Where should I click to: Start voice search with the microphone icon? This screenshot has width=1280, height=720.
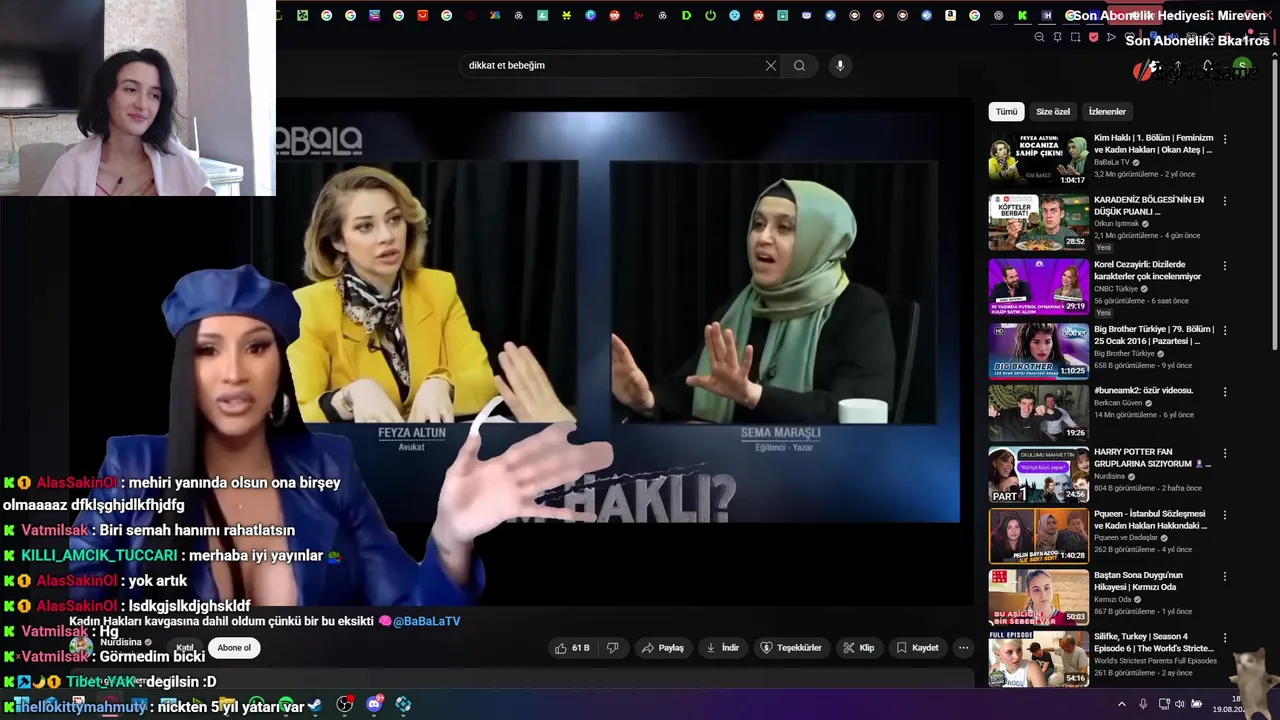[840, 66]
